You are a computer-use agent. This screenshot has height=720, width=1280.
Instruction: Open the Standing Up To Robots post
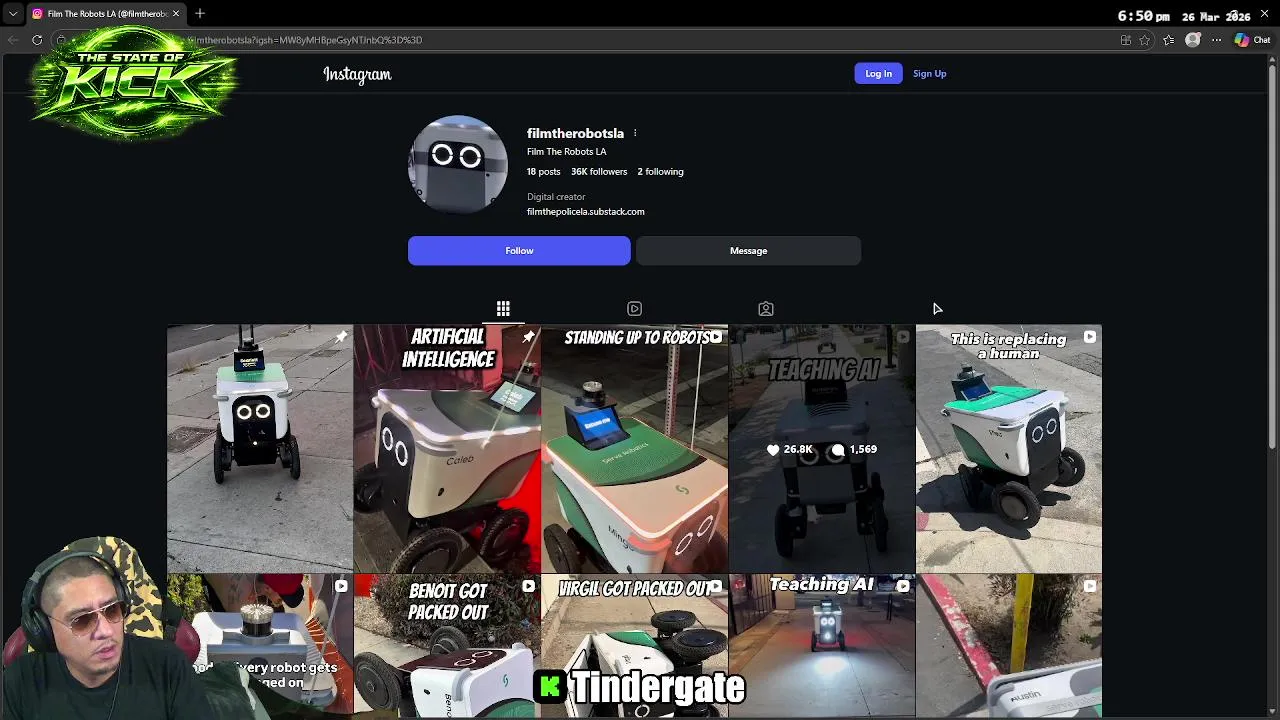[634, 448]
